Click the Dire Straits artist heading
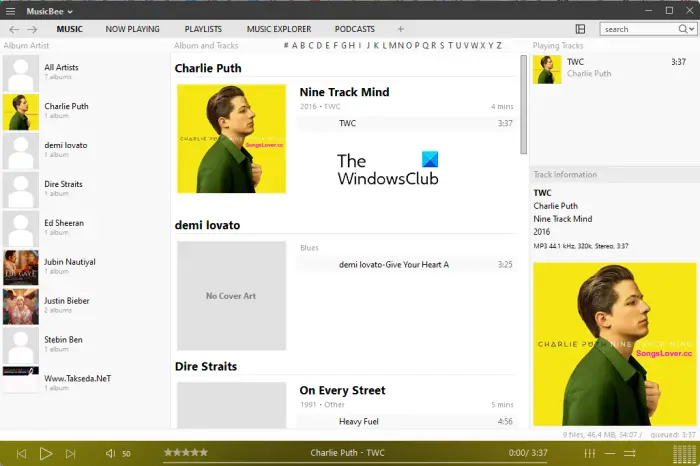The image size is (700, 466). click(x=206, y=366)
